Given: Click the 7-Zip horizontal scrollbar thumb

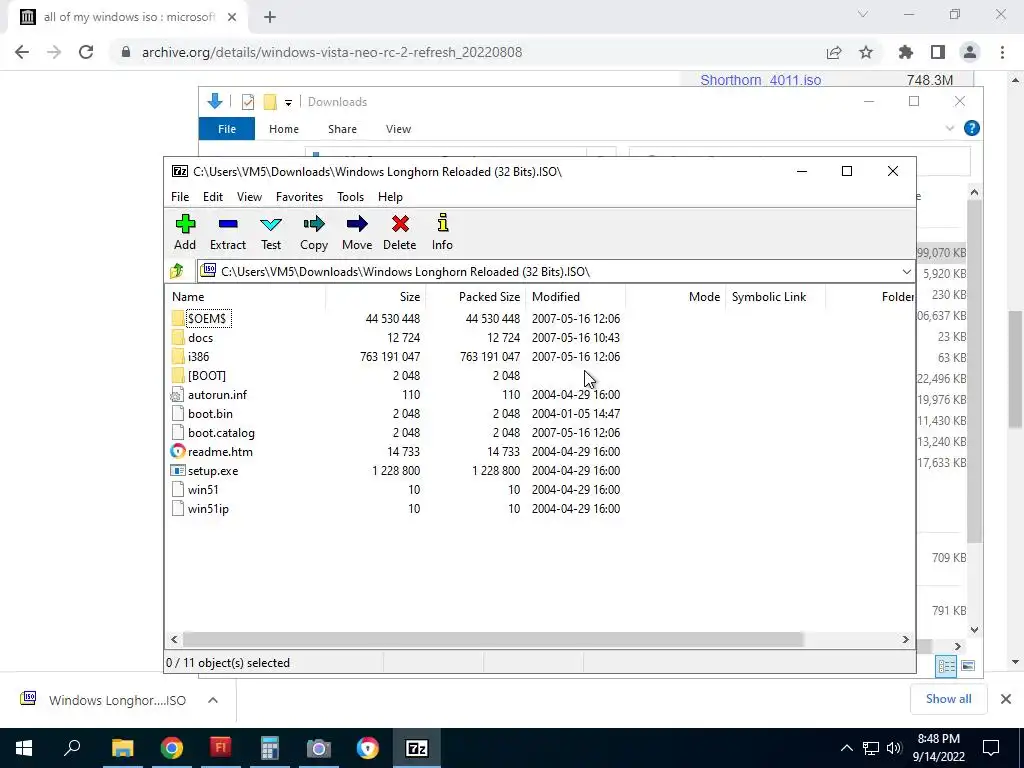Looking at the screenshot, I should click(x=492, y=639).
